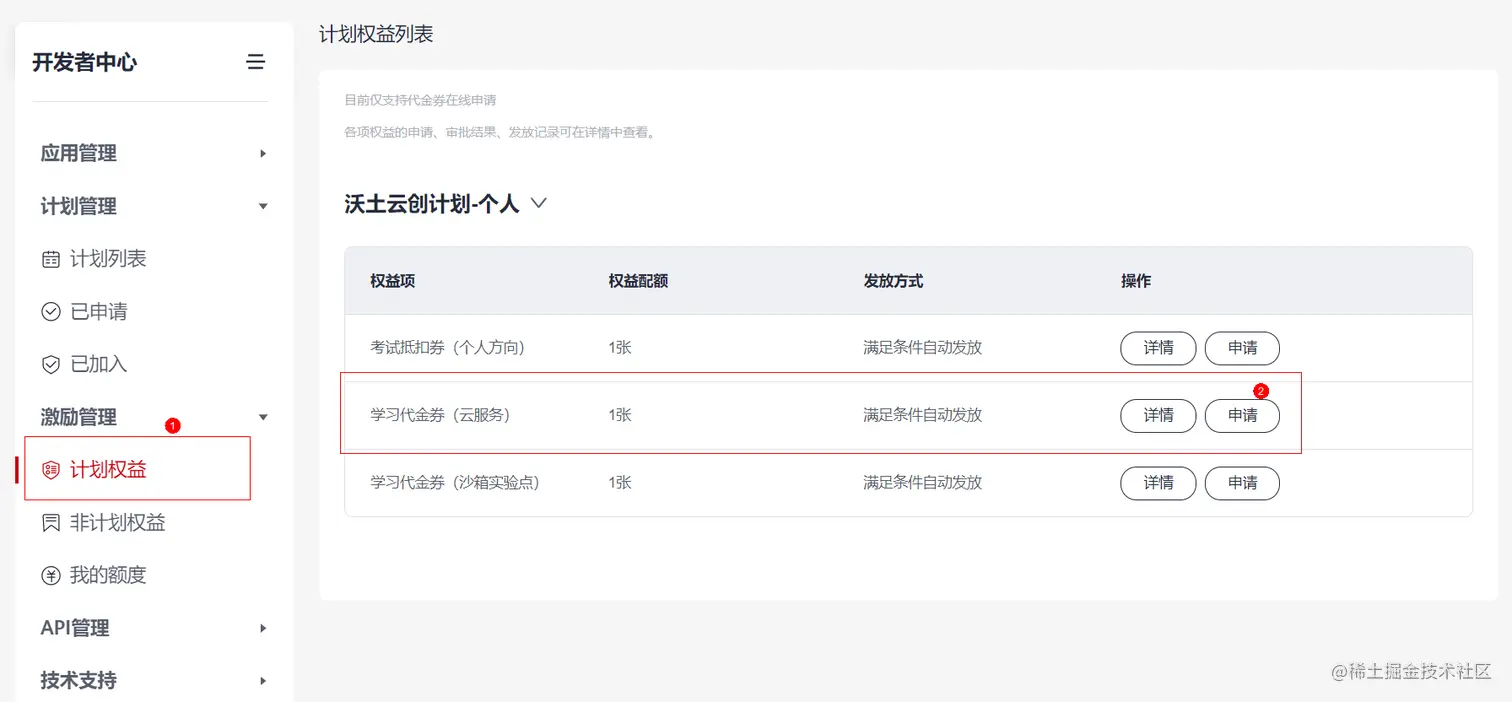
Task: Click the 考试抵扣券（个人方向） cell
Action: (x=448, y=348)
